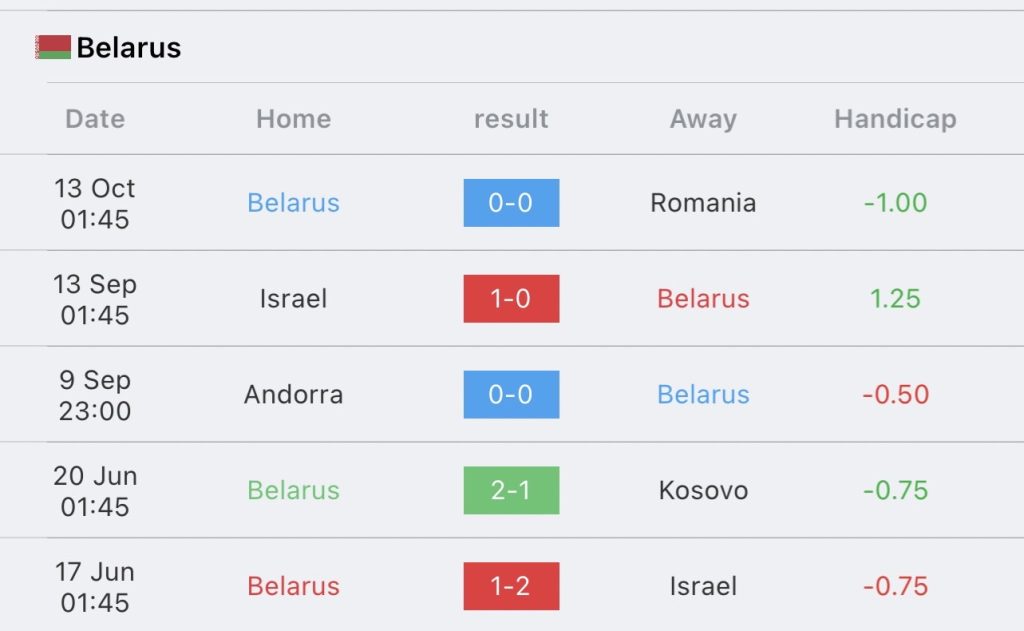Open the 0-0 Andorra result badge

point(511,395)
